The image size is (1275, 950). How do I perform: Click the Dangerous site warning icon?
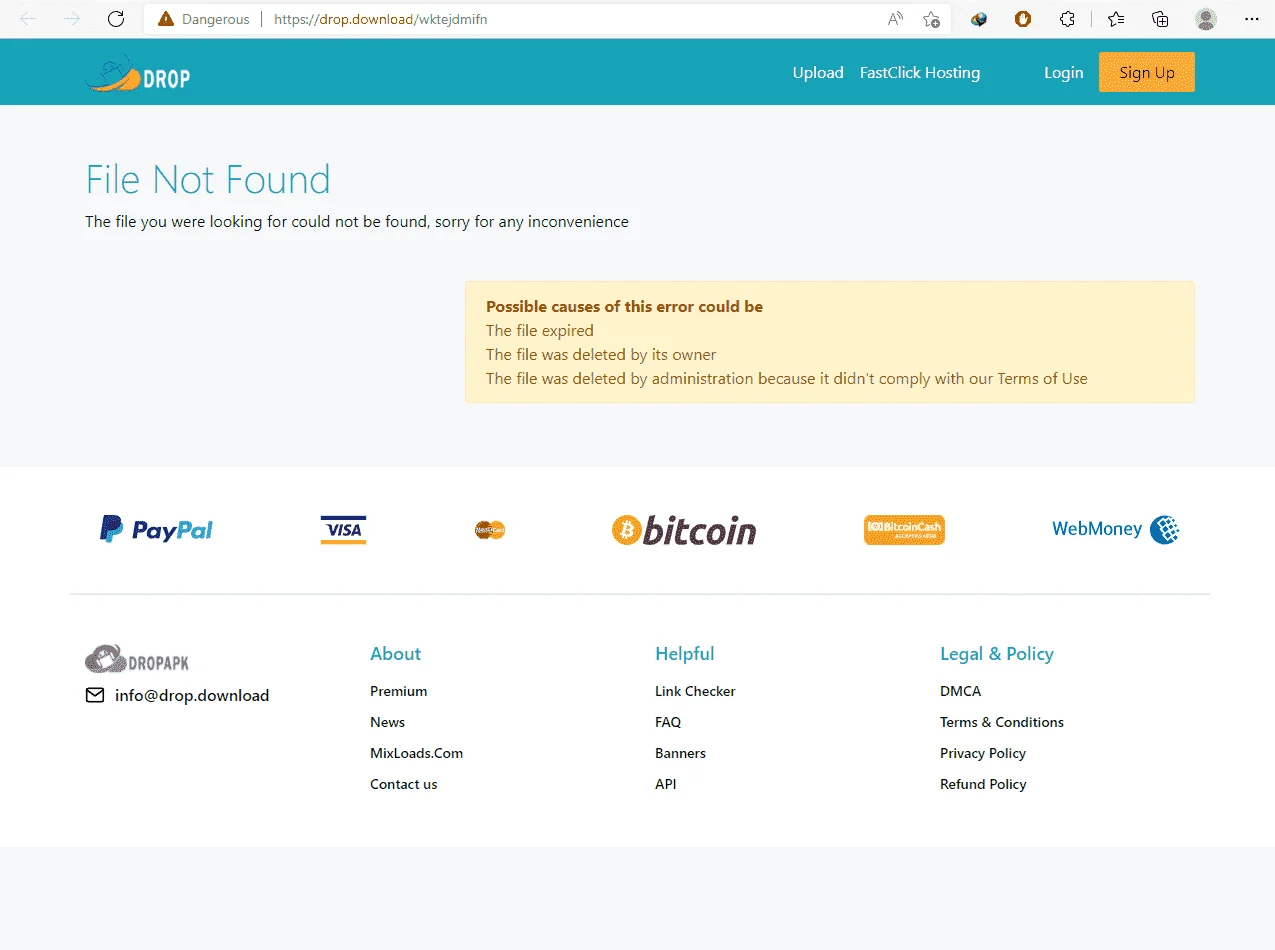click(x=166, y=19)
